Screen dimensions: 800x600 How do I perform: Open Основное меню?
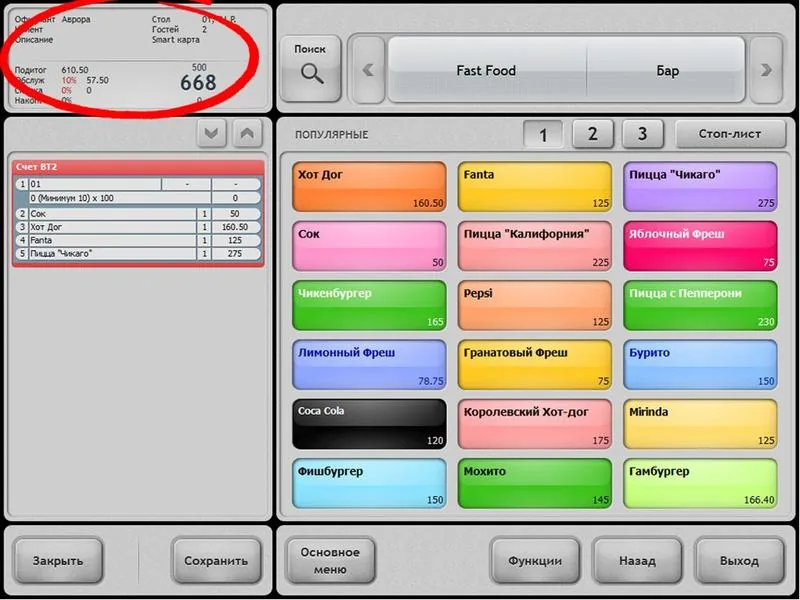click(x=330, y=560)
